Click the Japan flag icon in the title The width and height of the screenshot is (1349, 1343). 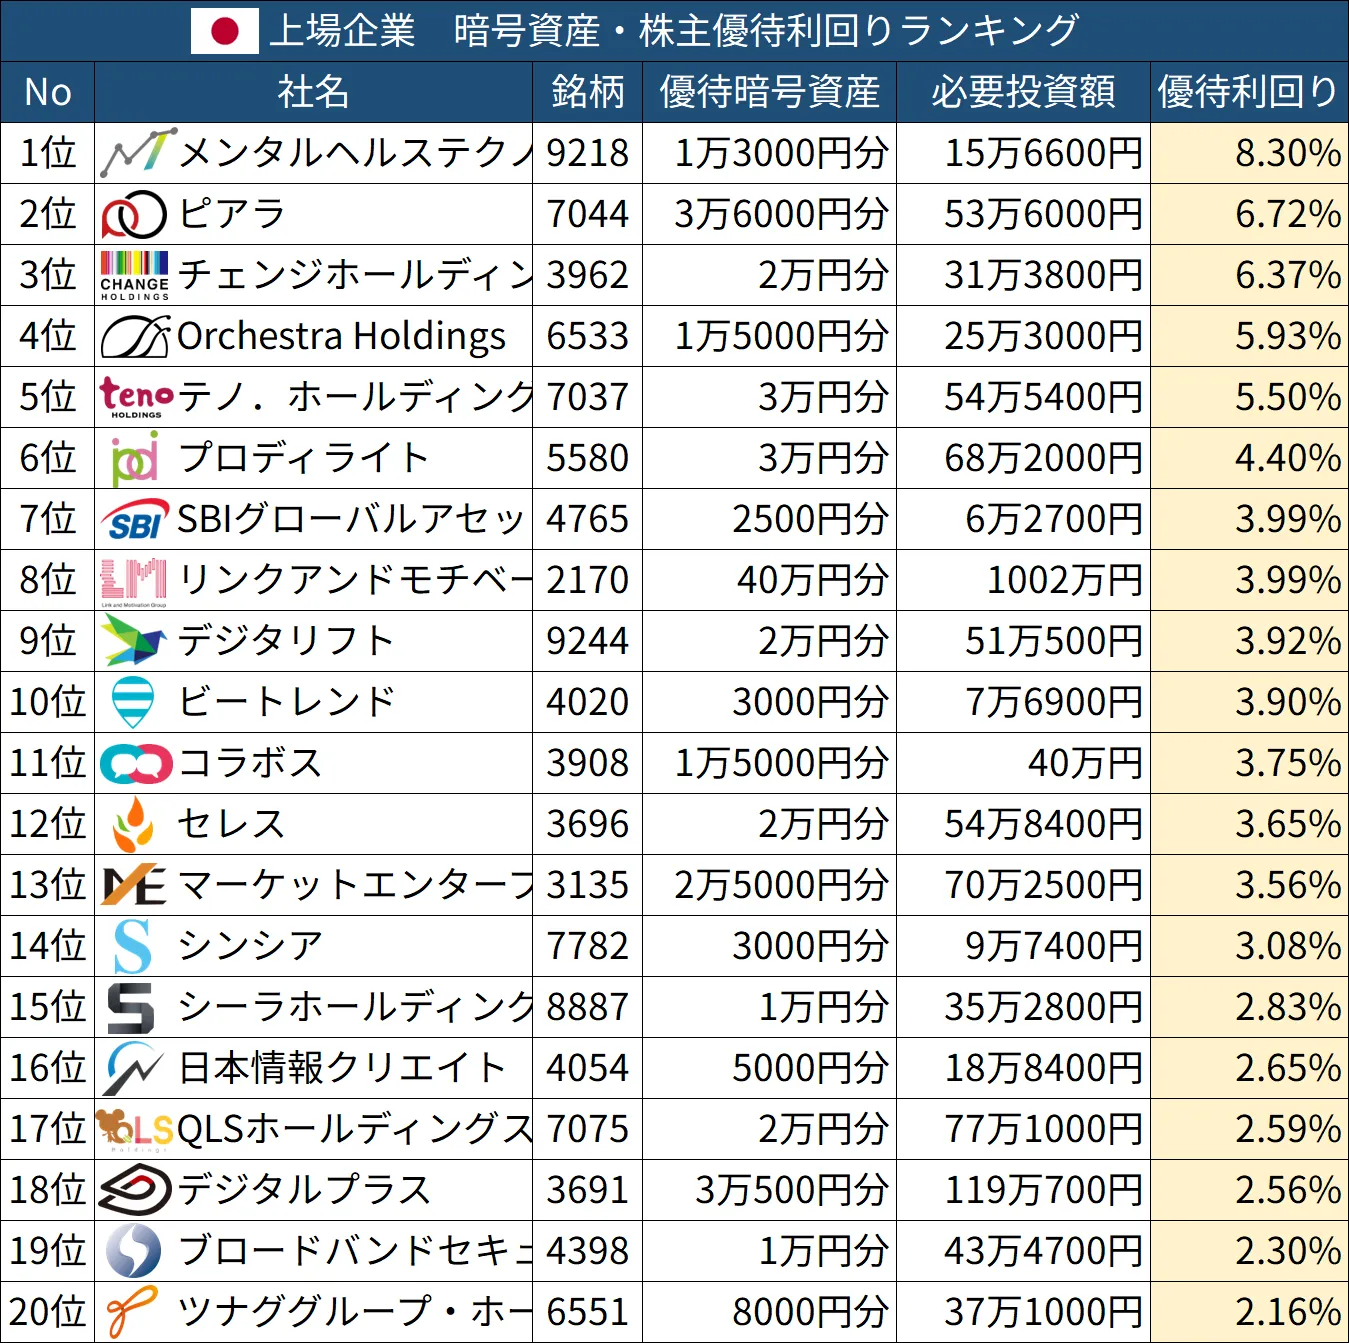click(x=225, y=30)
